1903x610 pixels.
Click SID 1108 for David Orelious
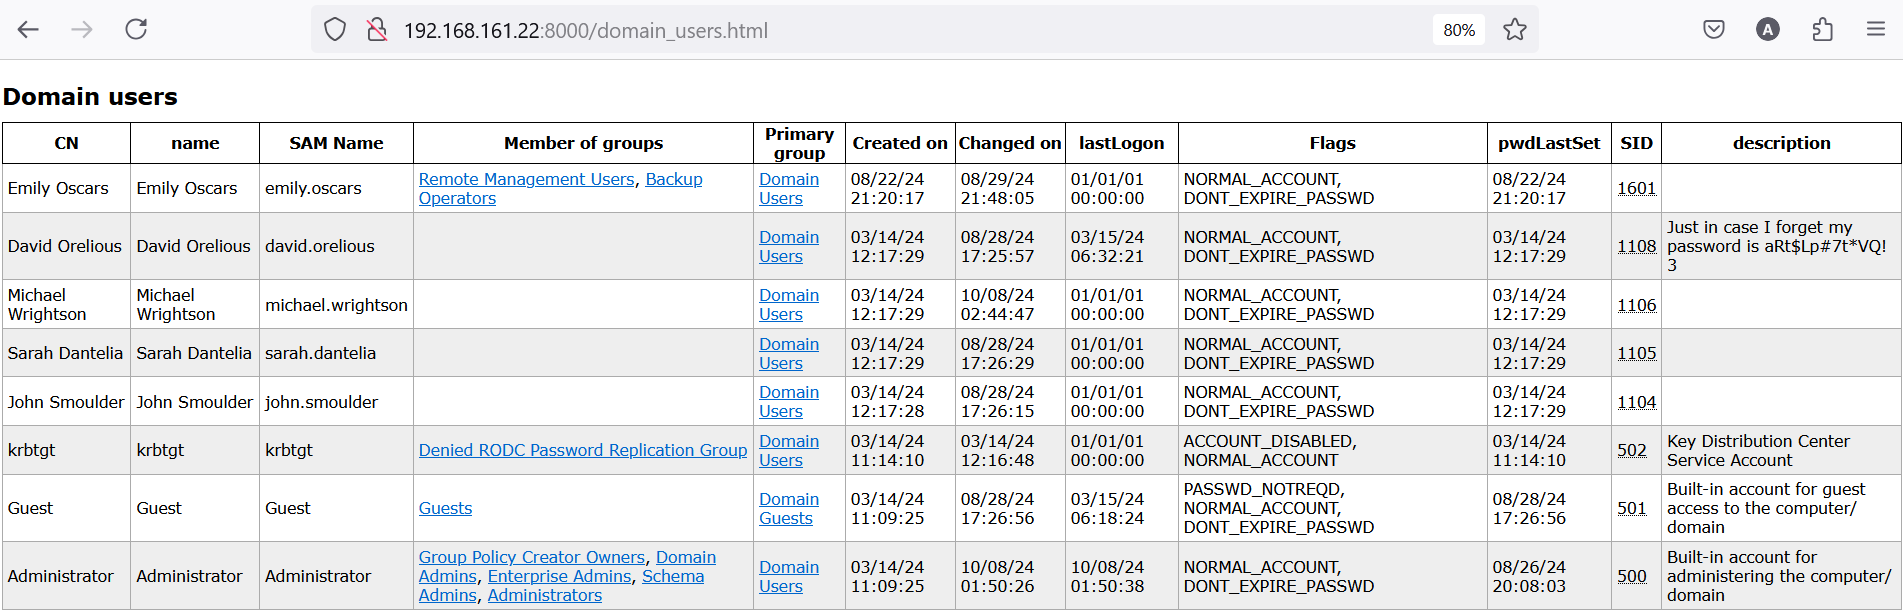point(1636,246)
